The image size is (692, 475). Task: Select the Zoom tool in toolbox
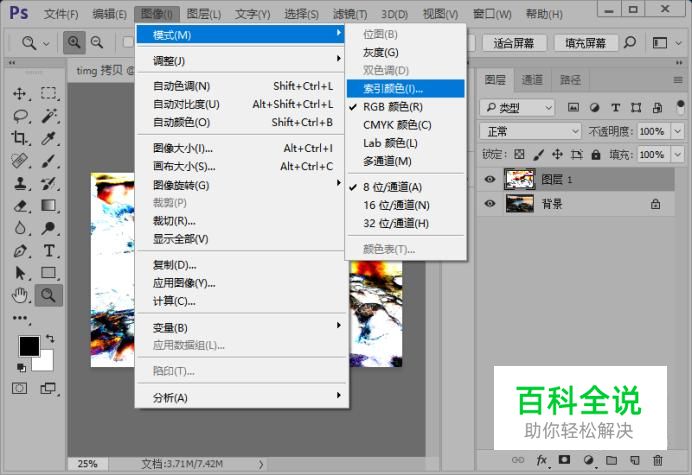point(49,295)
